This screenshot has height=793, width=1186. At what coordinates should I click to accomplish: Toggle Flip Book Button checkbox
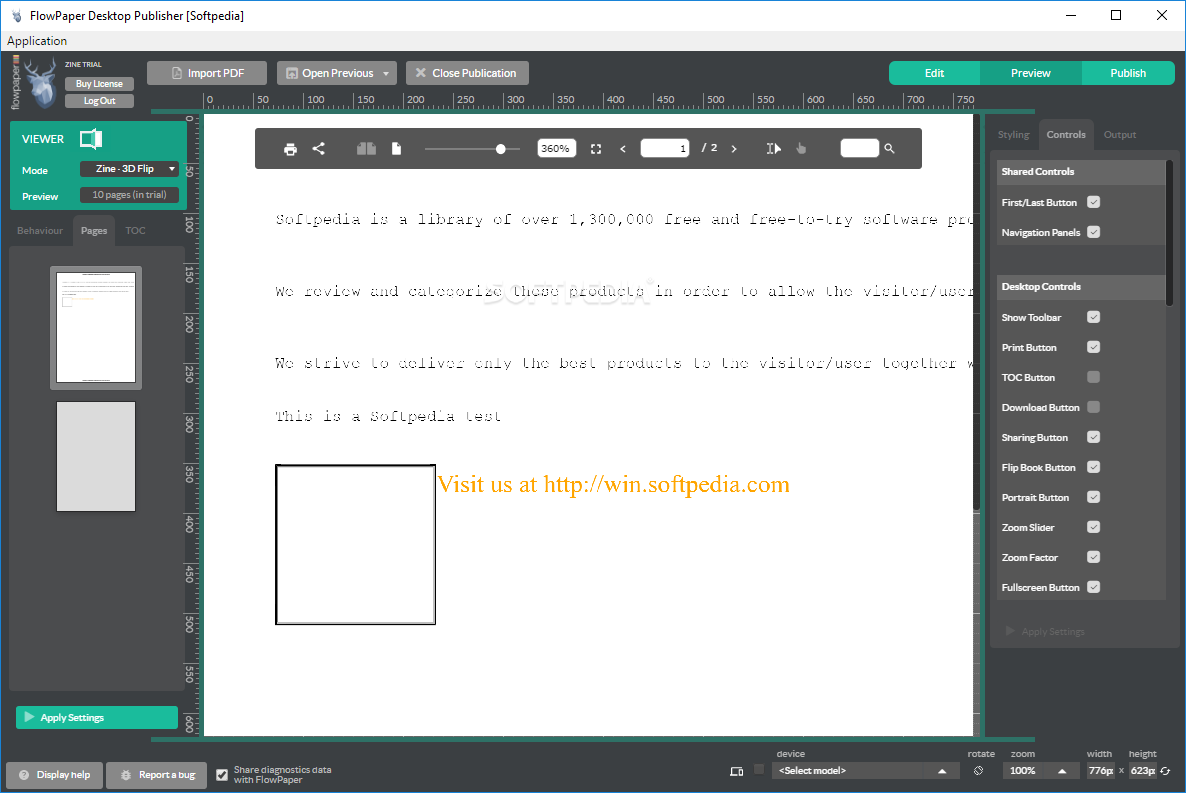pyautogui.click(x=1094, y=467)
